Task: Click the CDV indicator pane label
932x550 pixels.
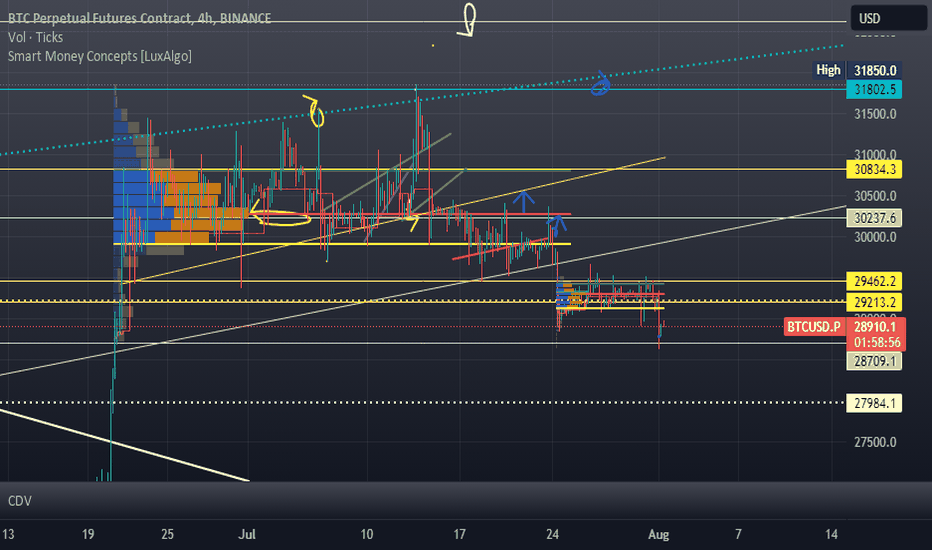Action: (20, 501)
